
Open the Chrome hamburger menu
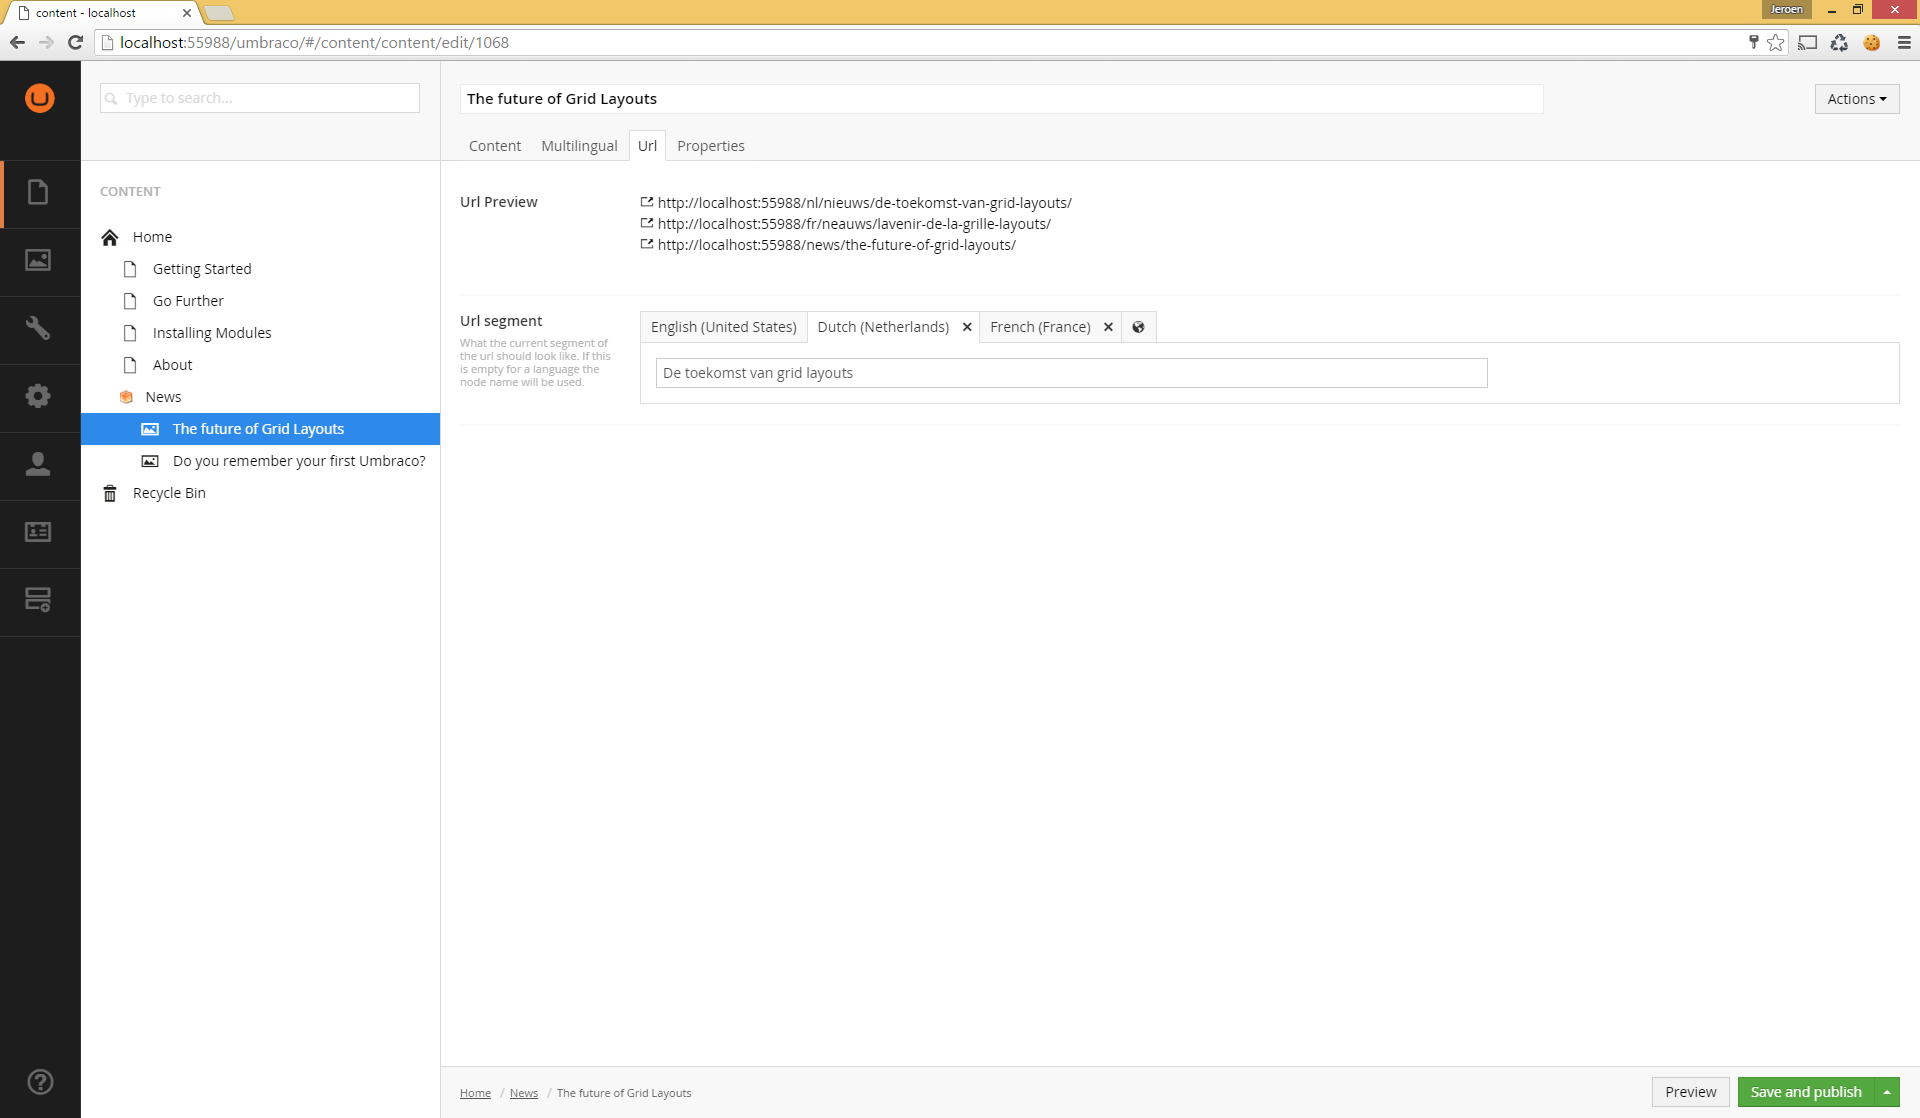pos(1904,42)
